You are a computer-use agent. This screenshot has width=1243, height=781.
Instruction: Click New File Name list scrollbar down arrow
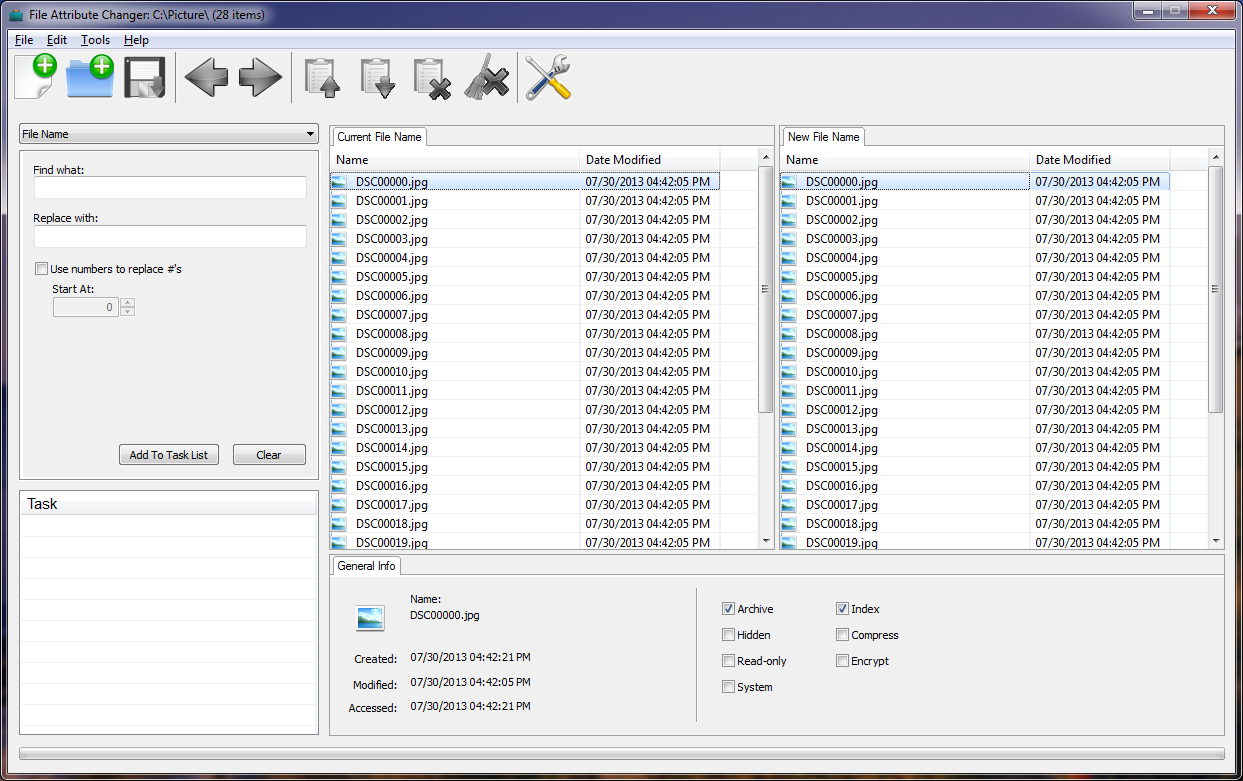pyautogui.click(x=1216, y=541)
